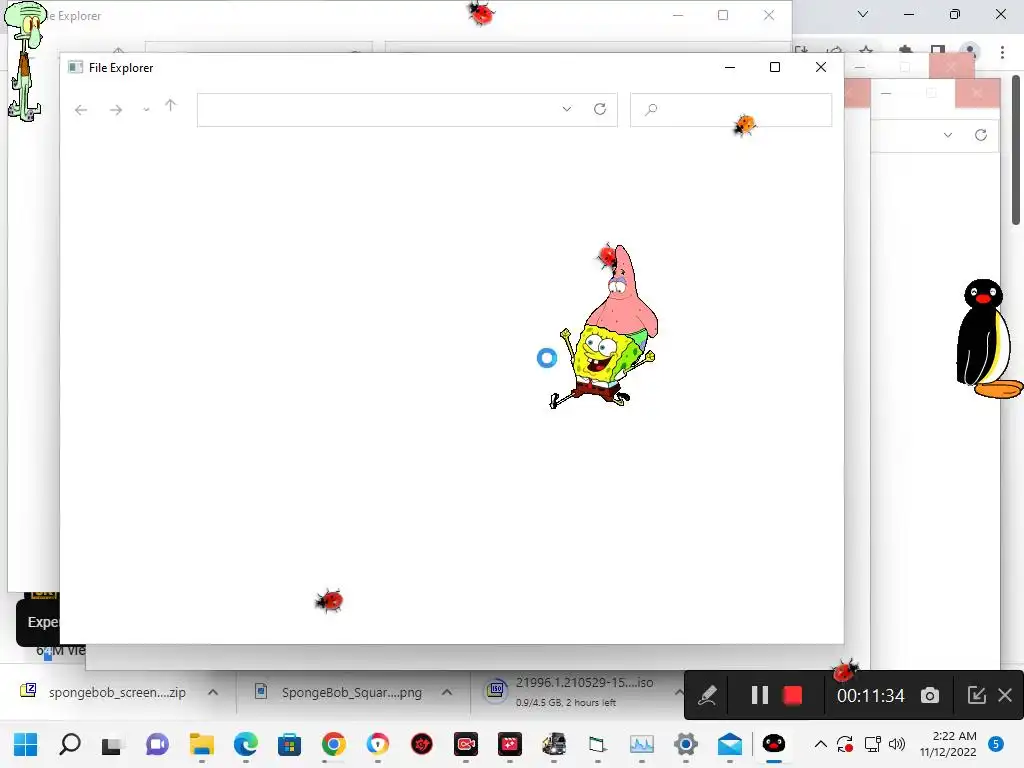Switch to Google Chrome on taskbar

click(x=333, y=744)
